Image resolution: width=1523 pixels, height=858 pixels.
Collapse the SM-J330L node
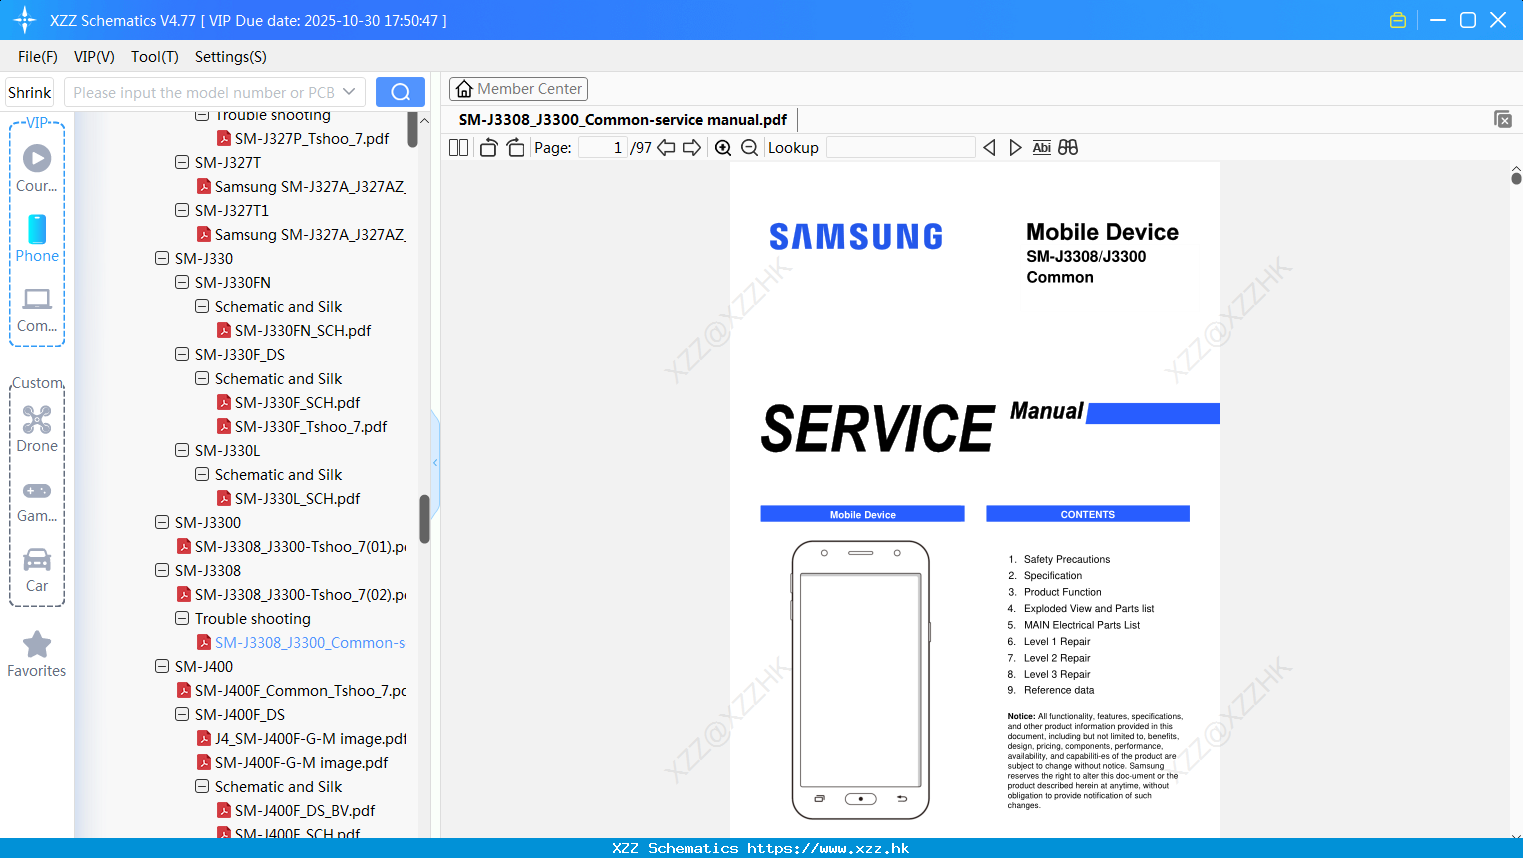click(182, 450)
